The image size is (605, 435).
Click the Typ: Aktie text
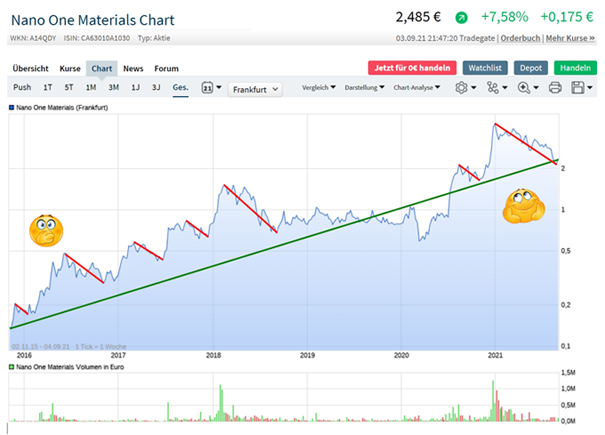tap(154, 38)
